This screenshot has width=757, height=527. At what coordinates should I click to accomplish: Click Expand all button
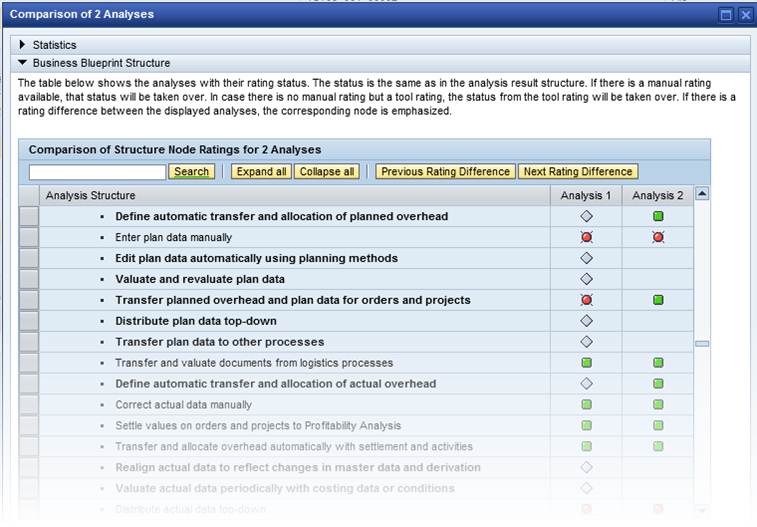click(261, 172)
